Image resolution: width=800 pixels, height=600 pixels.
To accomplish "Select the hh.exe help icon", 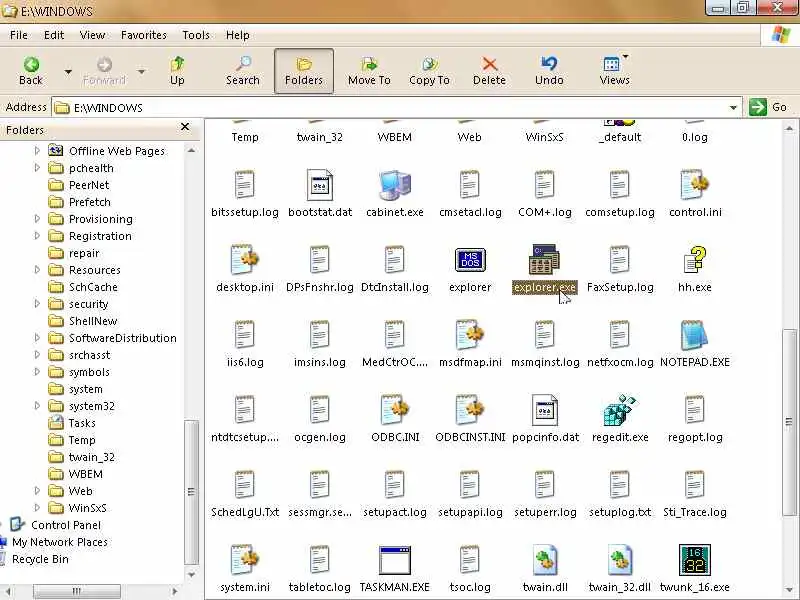I will [695, 260].
